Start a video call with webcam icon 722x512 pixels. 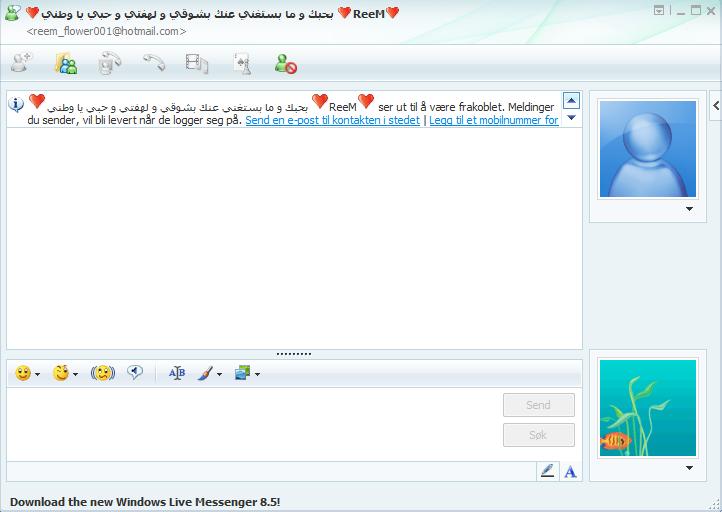[110, 63]
